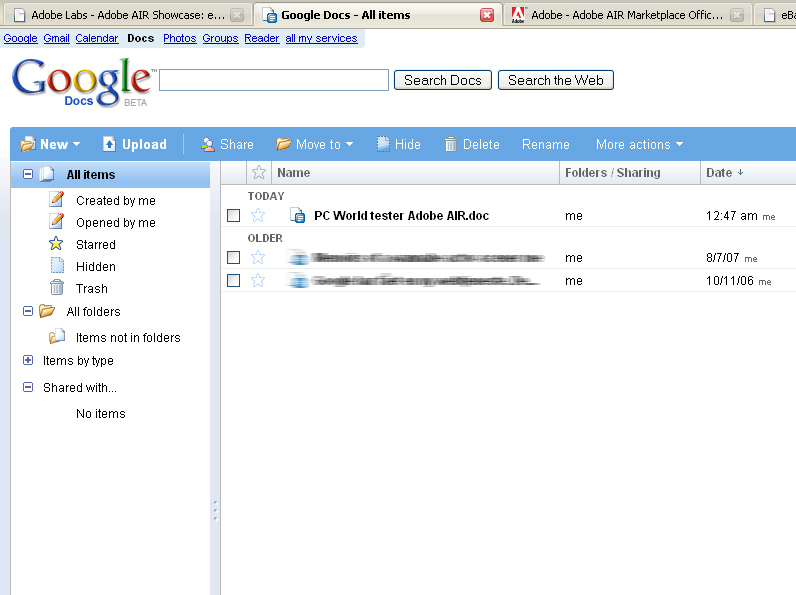Click the All folders open-folder icon
The width and height of the screenshot is (796, 595).
[47, 311]
